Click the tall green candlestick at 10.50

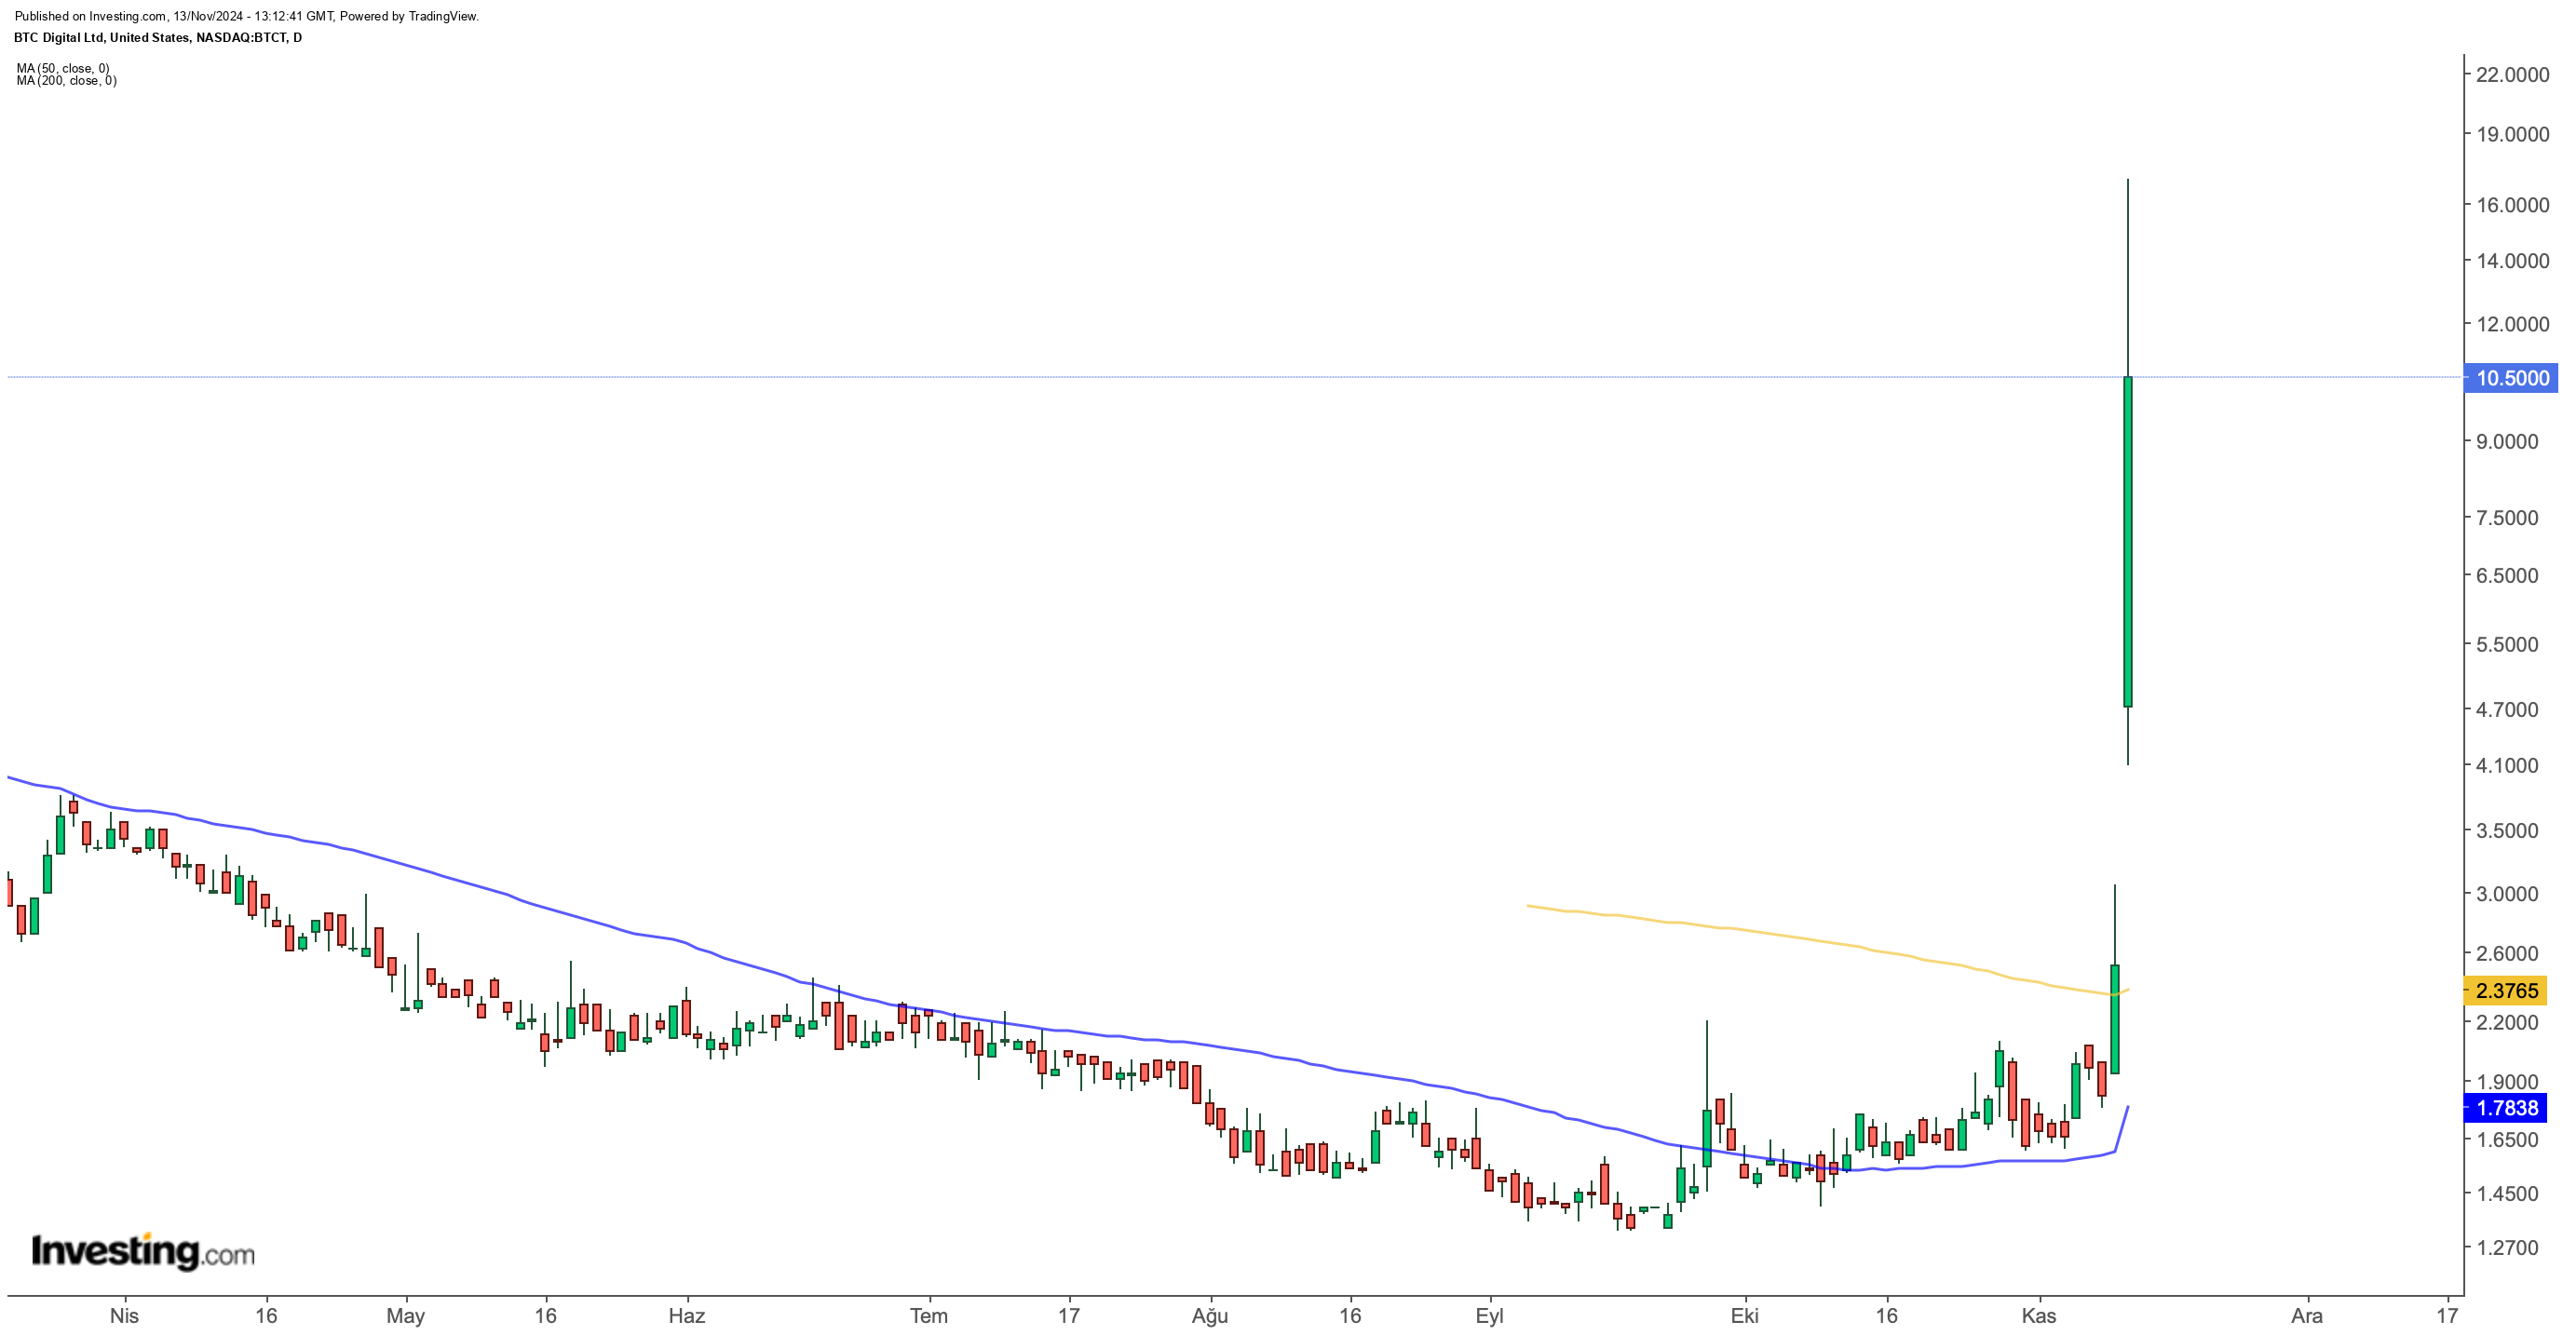coord(2128,542)
